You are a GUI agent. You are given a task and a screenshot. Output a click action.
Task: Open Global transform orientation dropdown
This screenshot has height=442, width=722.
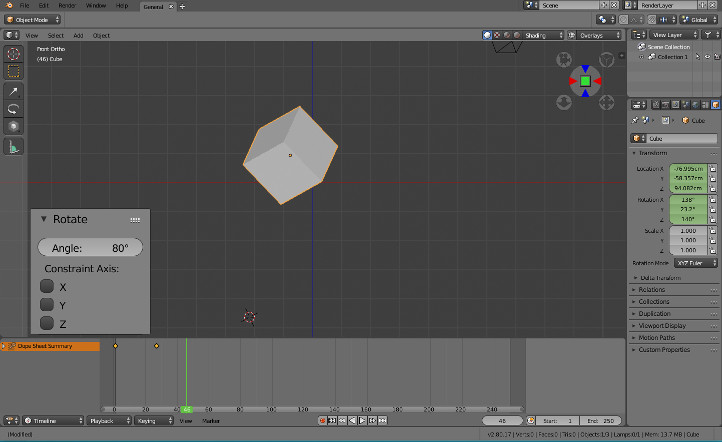[699, 19]
